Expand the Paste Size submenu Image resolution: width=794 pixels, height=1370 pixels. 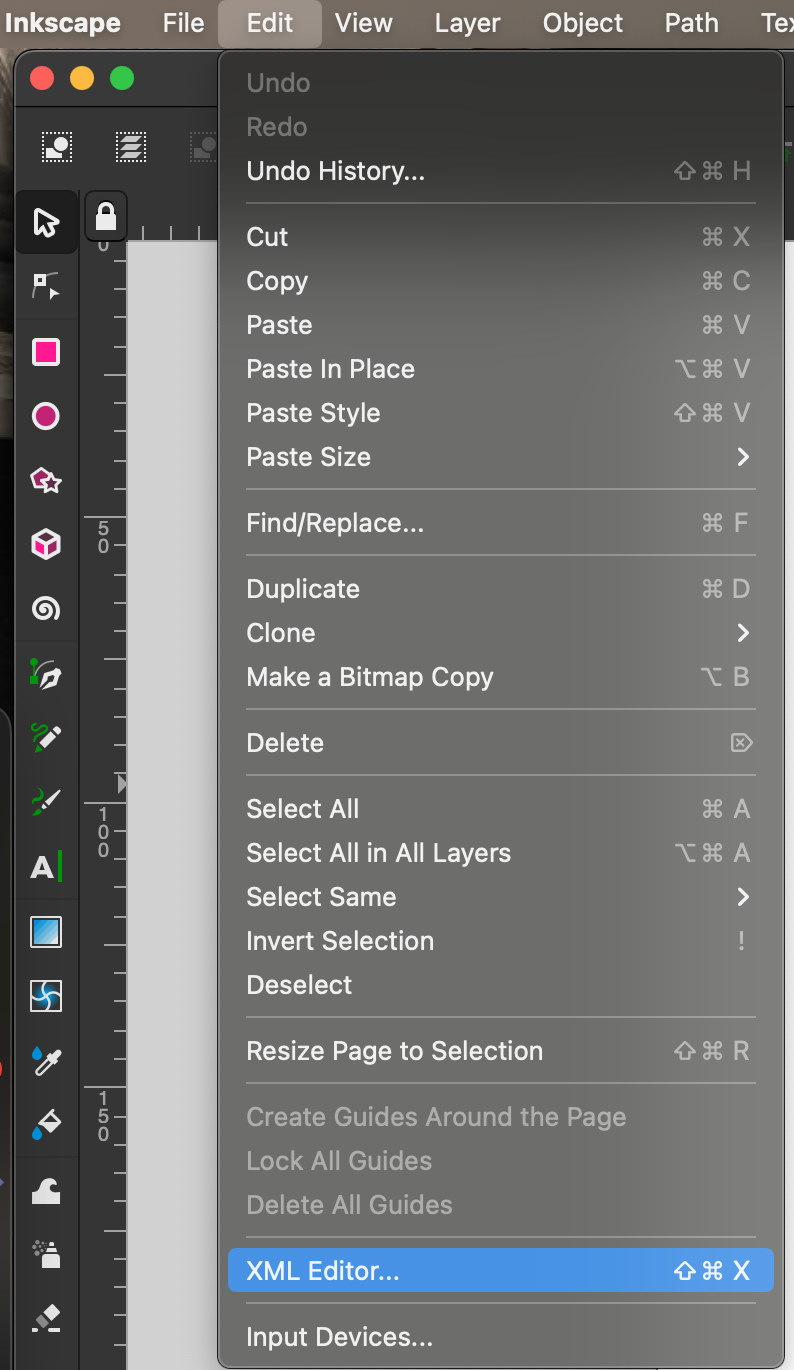click(501, 457)
